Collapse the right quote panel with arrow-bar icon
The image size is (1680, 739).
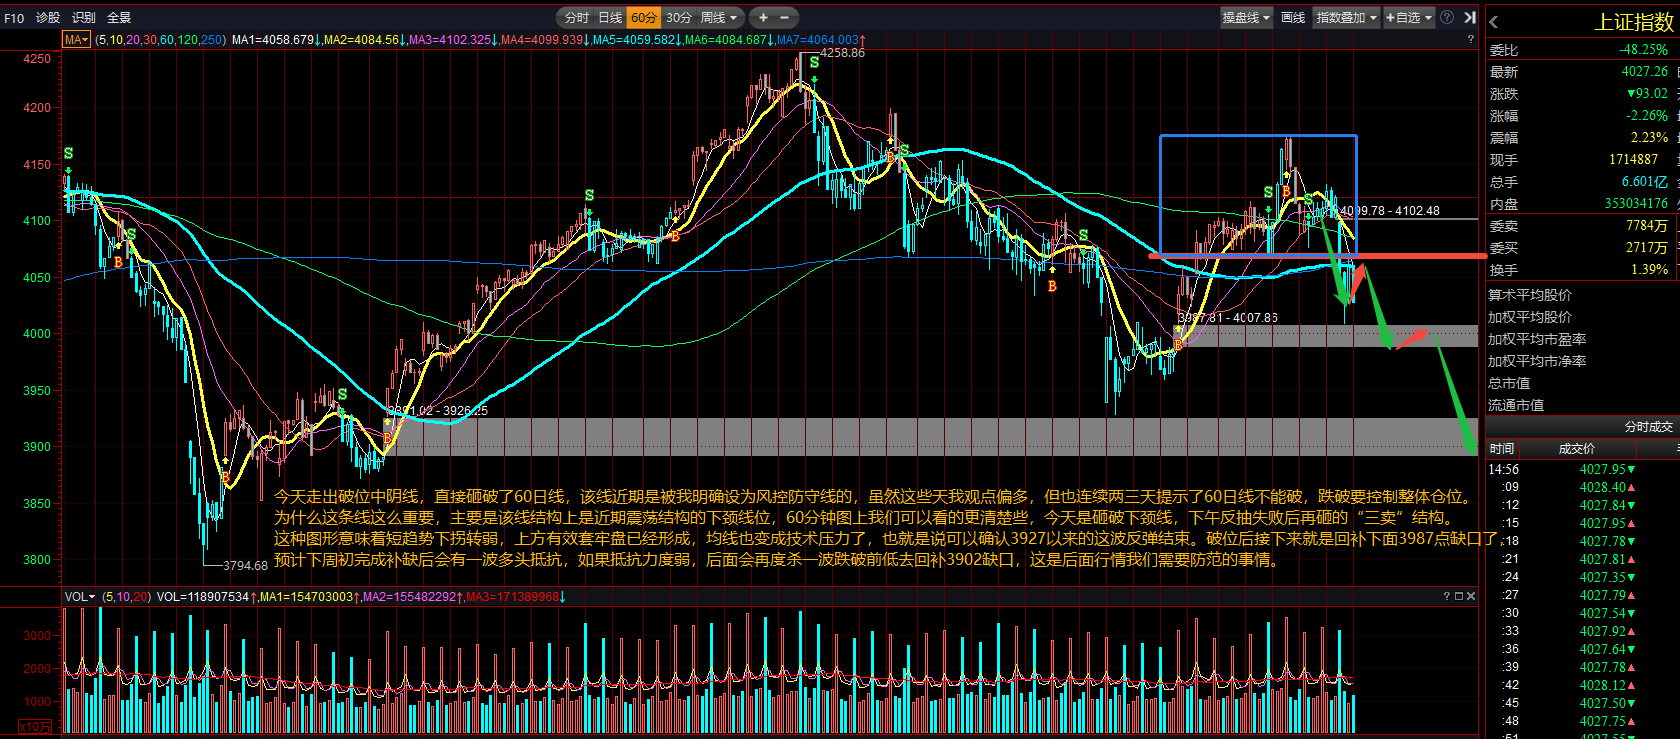pos(1470,17)
